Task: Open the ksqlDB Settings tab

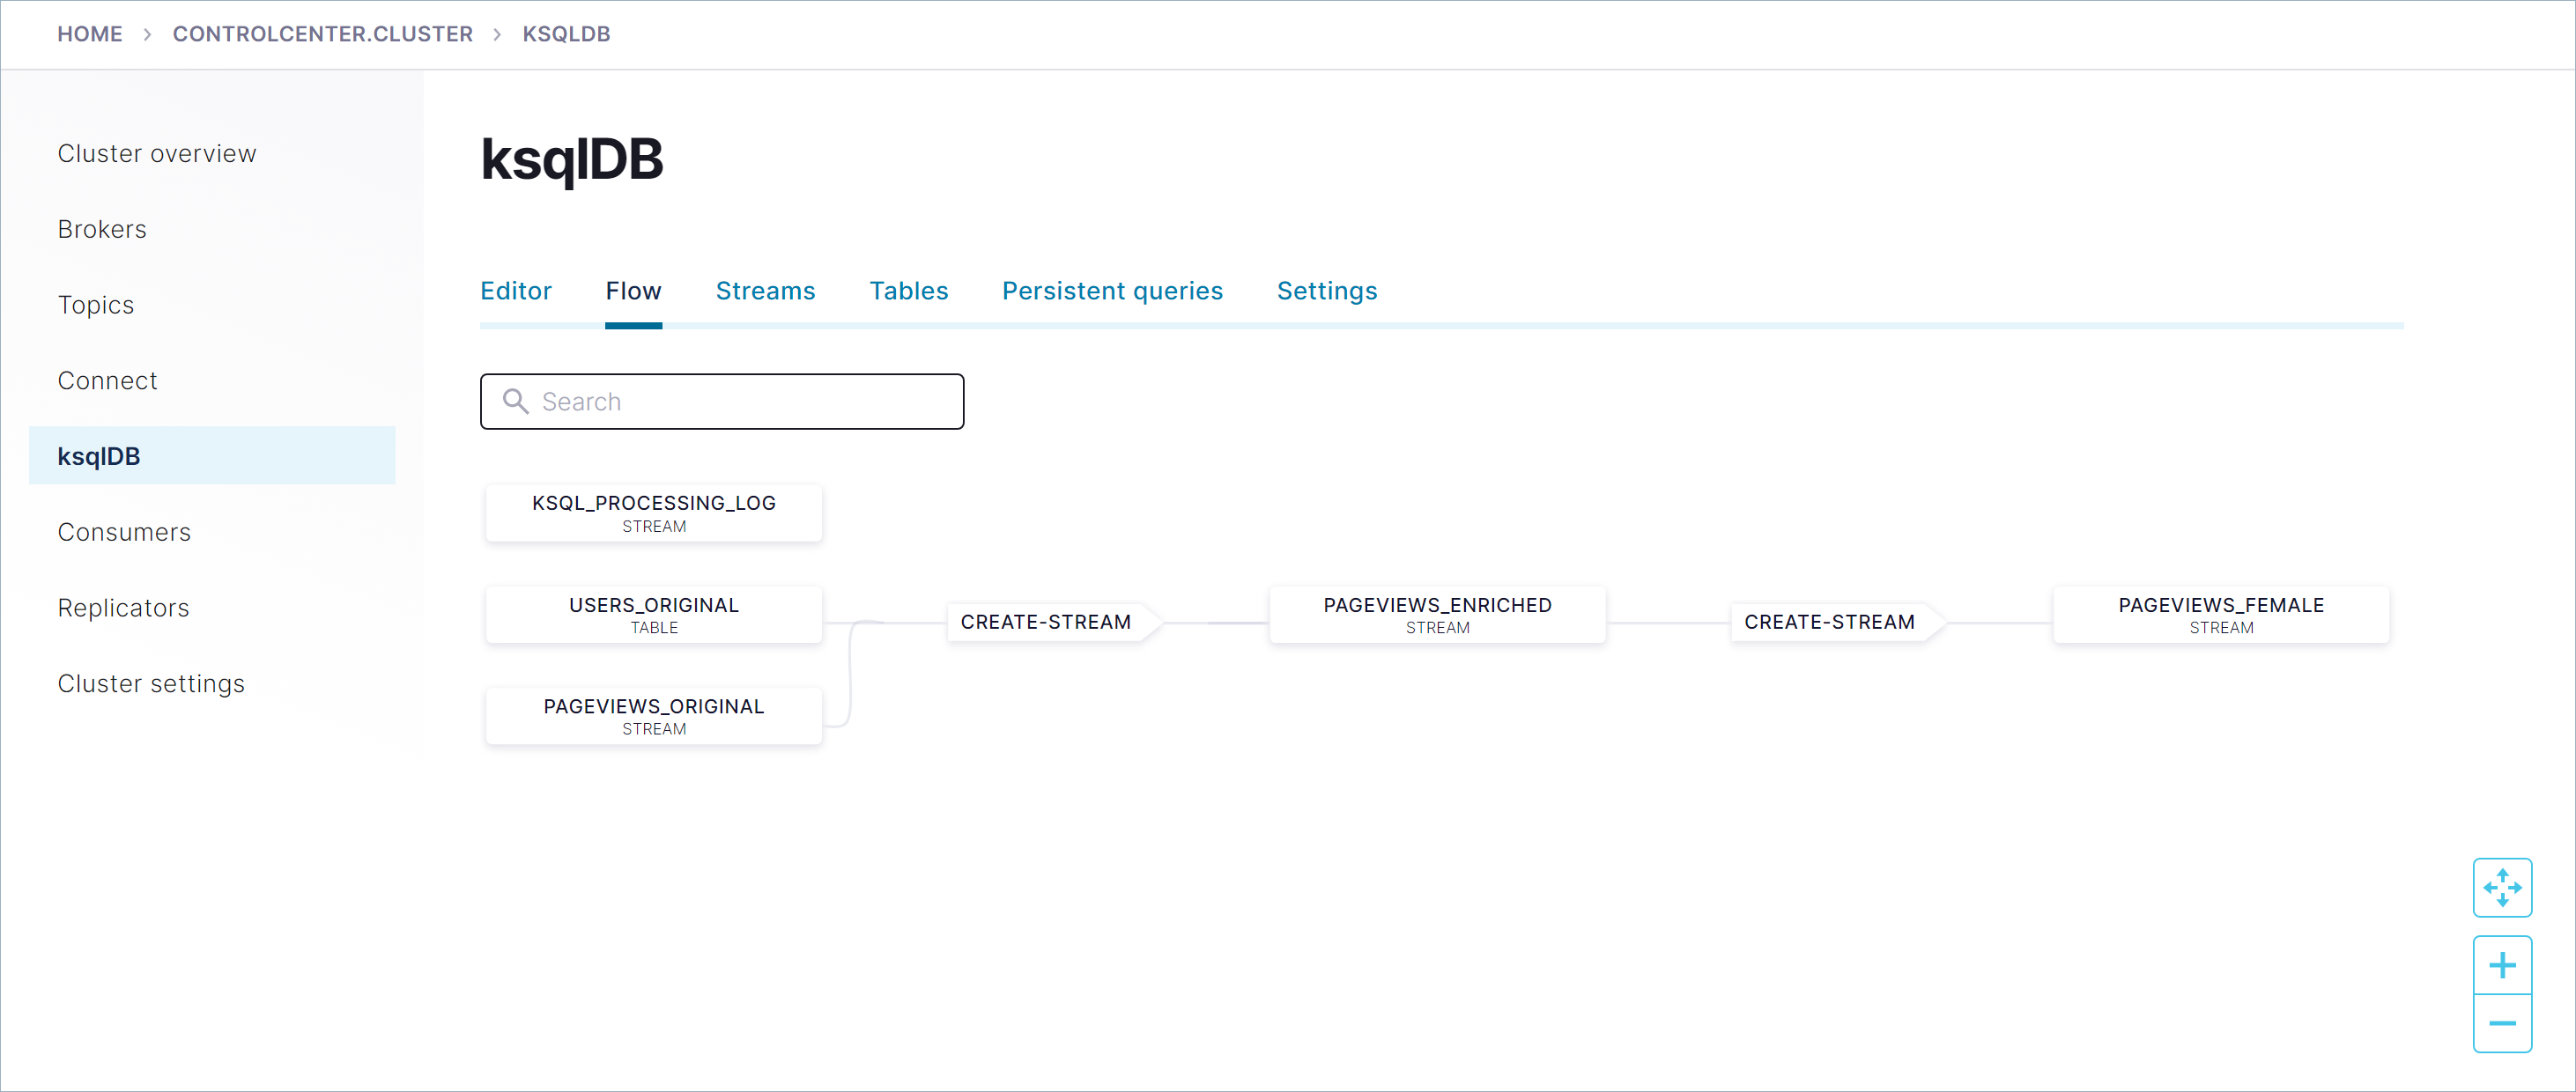Action: 1326,290
